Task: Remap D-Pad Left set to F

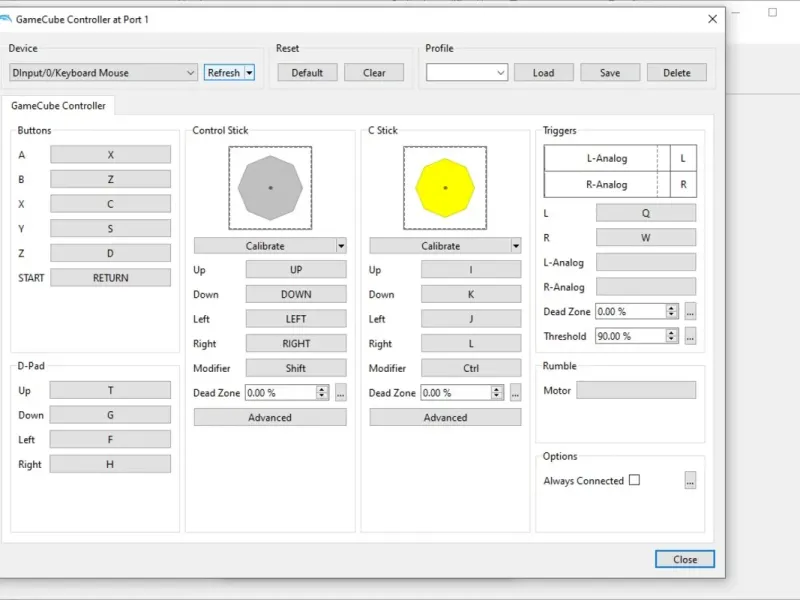Action: (110, 439)
